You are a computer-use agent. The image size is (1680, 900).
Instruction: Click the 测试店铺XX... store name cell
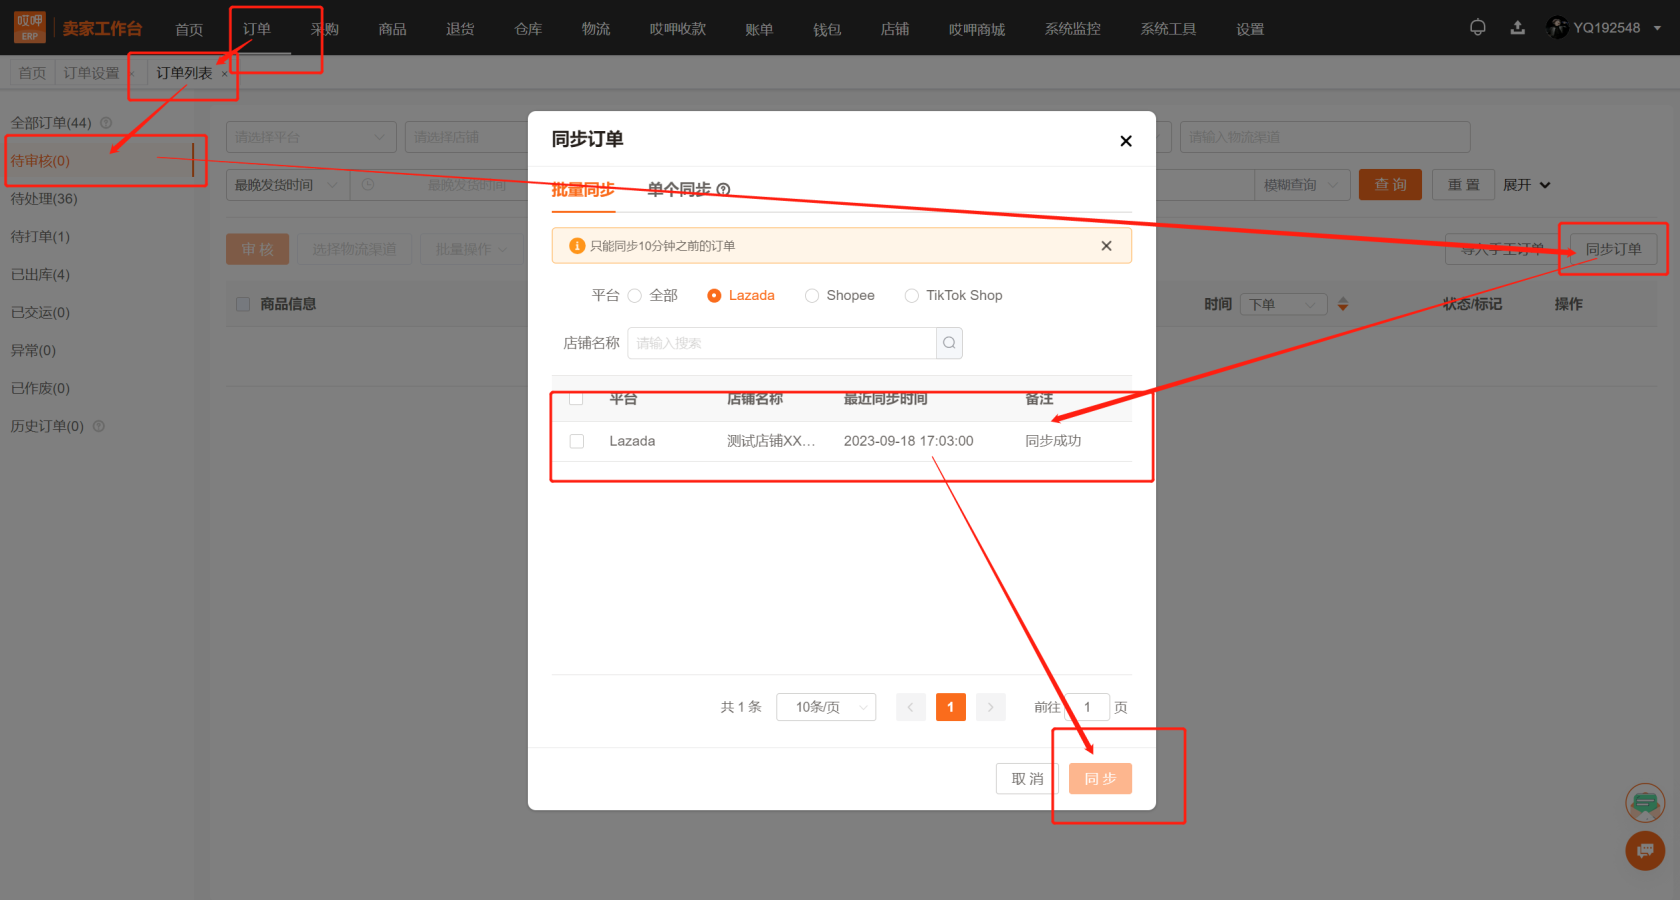pyautogui.click(x=771, y=441)
